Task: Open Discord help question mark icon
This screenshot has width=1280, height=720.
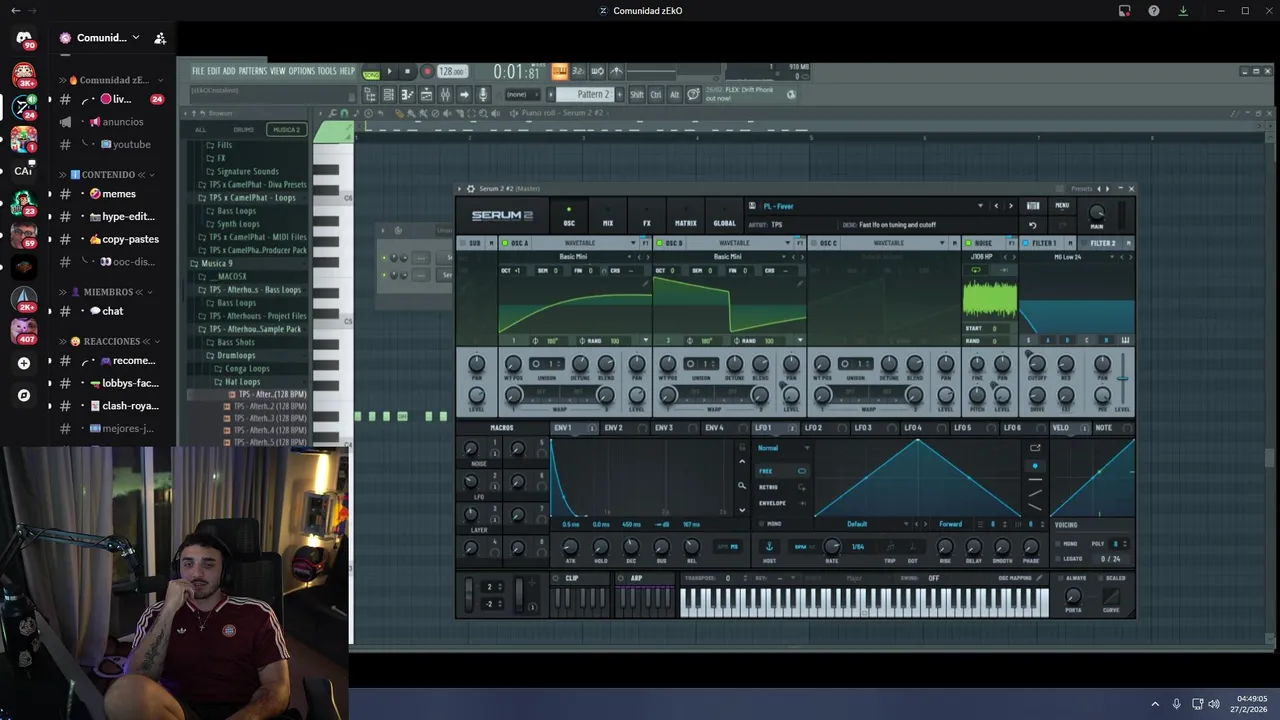Action: pos(1154,11)
